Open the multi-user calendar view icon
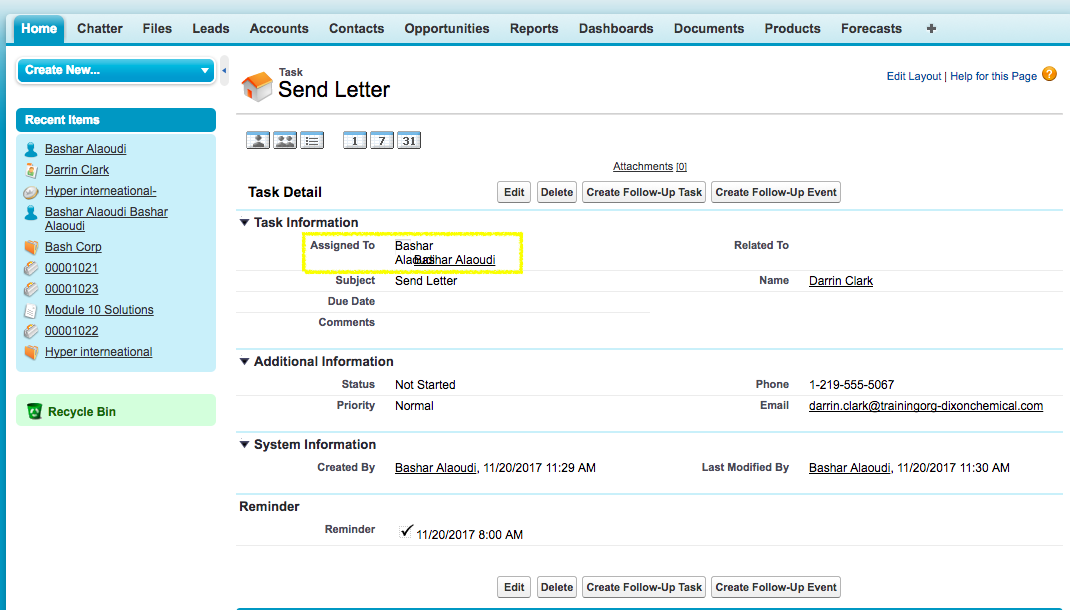This screenshot has height=610, width=1070. pos(285,141)
